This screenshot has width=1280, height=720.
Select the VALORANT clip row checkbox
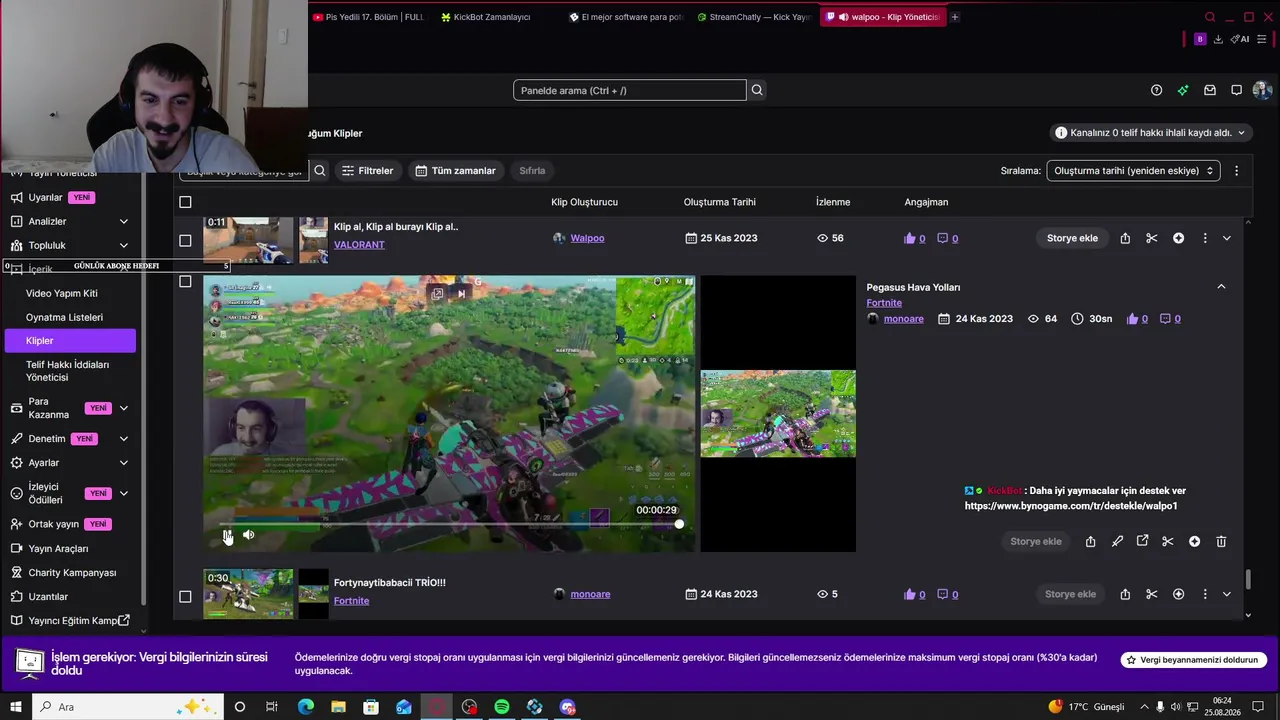tap(185, 240)
